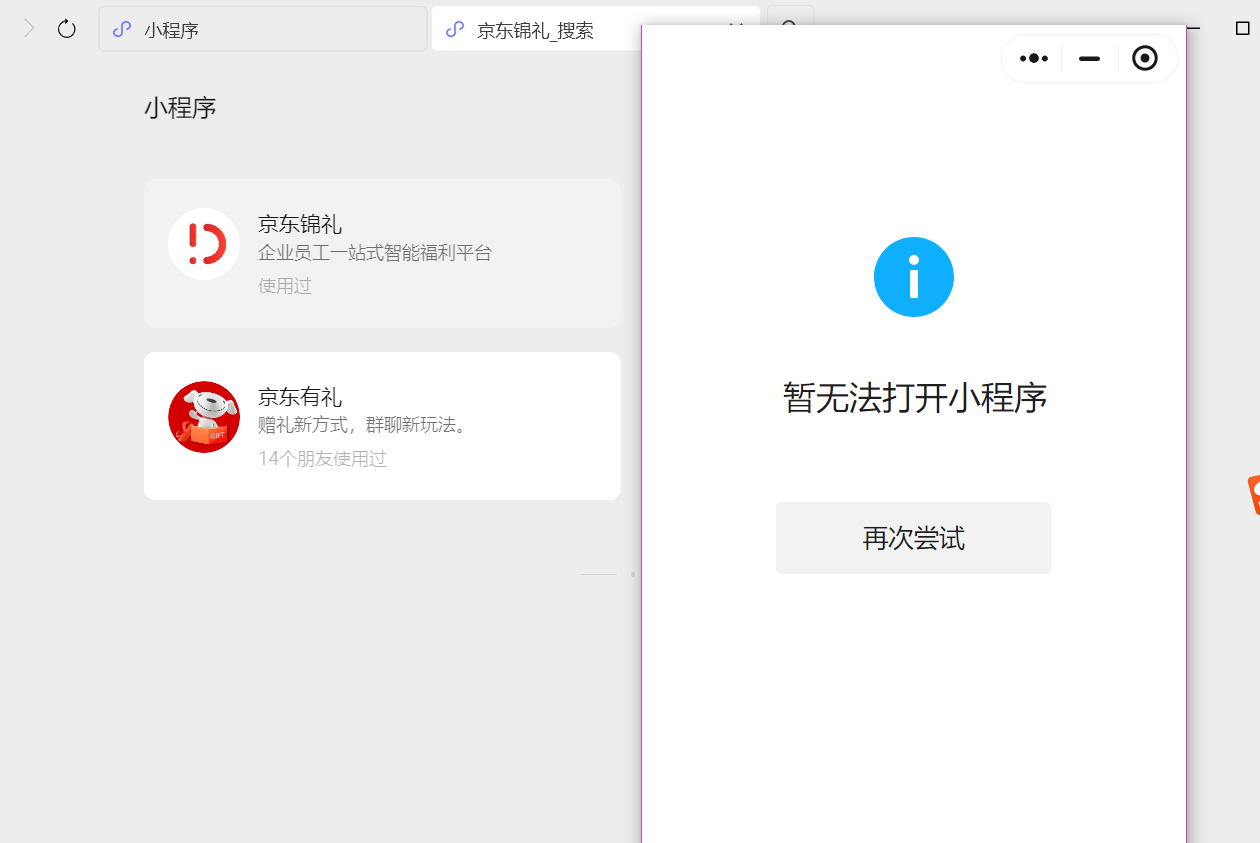This screenshot has width=1260, height=843.
Task: Switch to the 小程序 tab
Action: pyautogui.click(x=263, y=29)
